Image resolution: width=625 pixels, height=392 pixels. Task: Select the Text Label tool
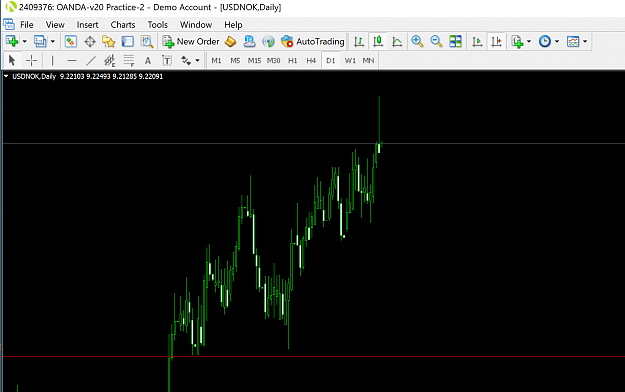[x=167, y=61]
